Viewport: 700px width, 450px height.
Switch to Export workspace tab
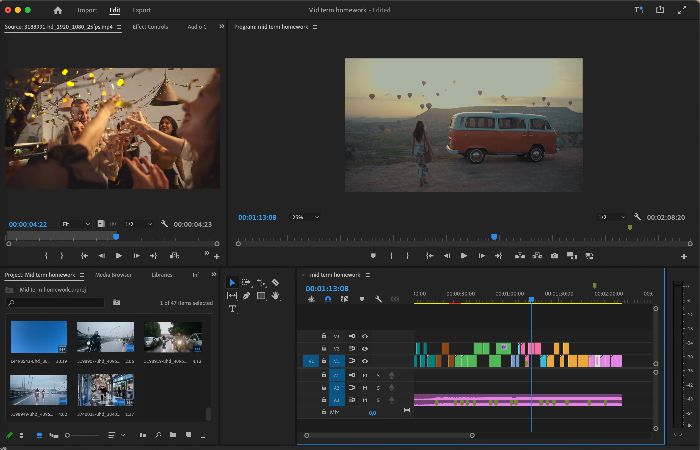(142, 10)
